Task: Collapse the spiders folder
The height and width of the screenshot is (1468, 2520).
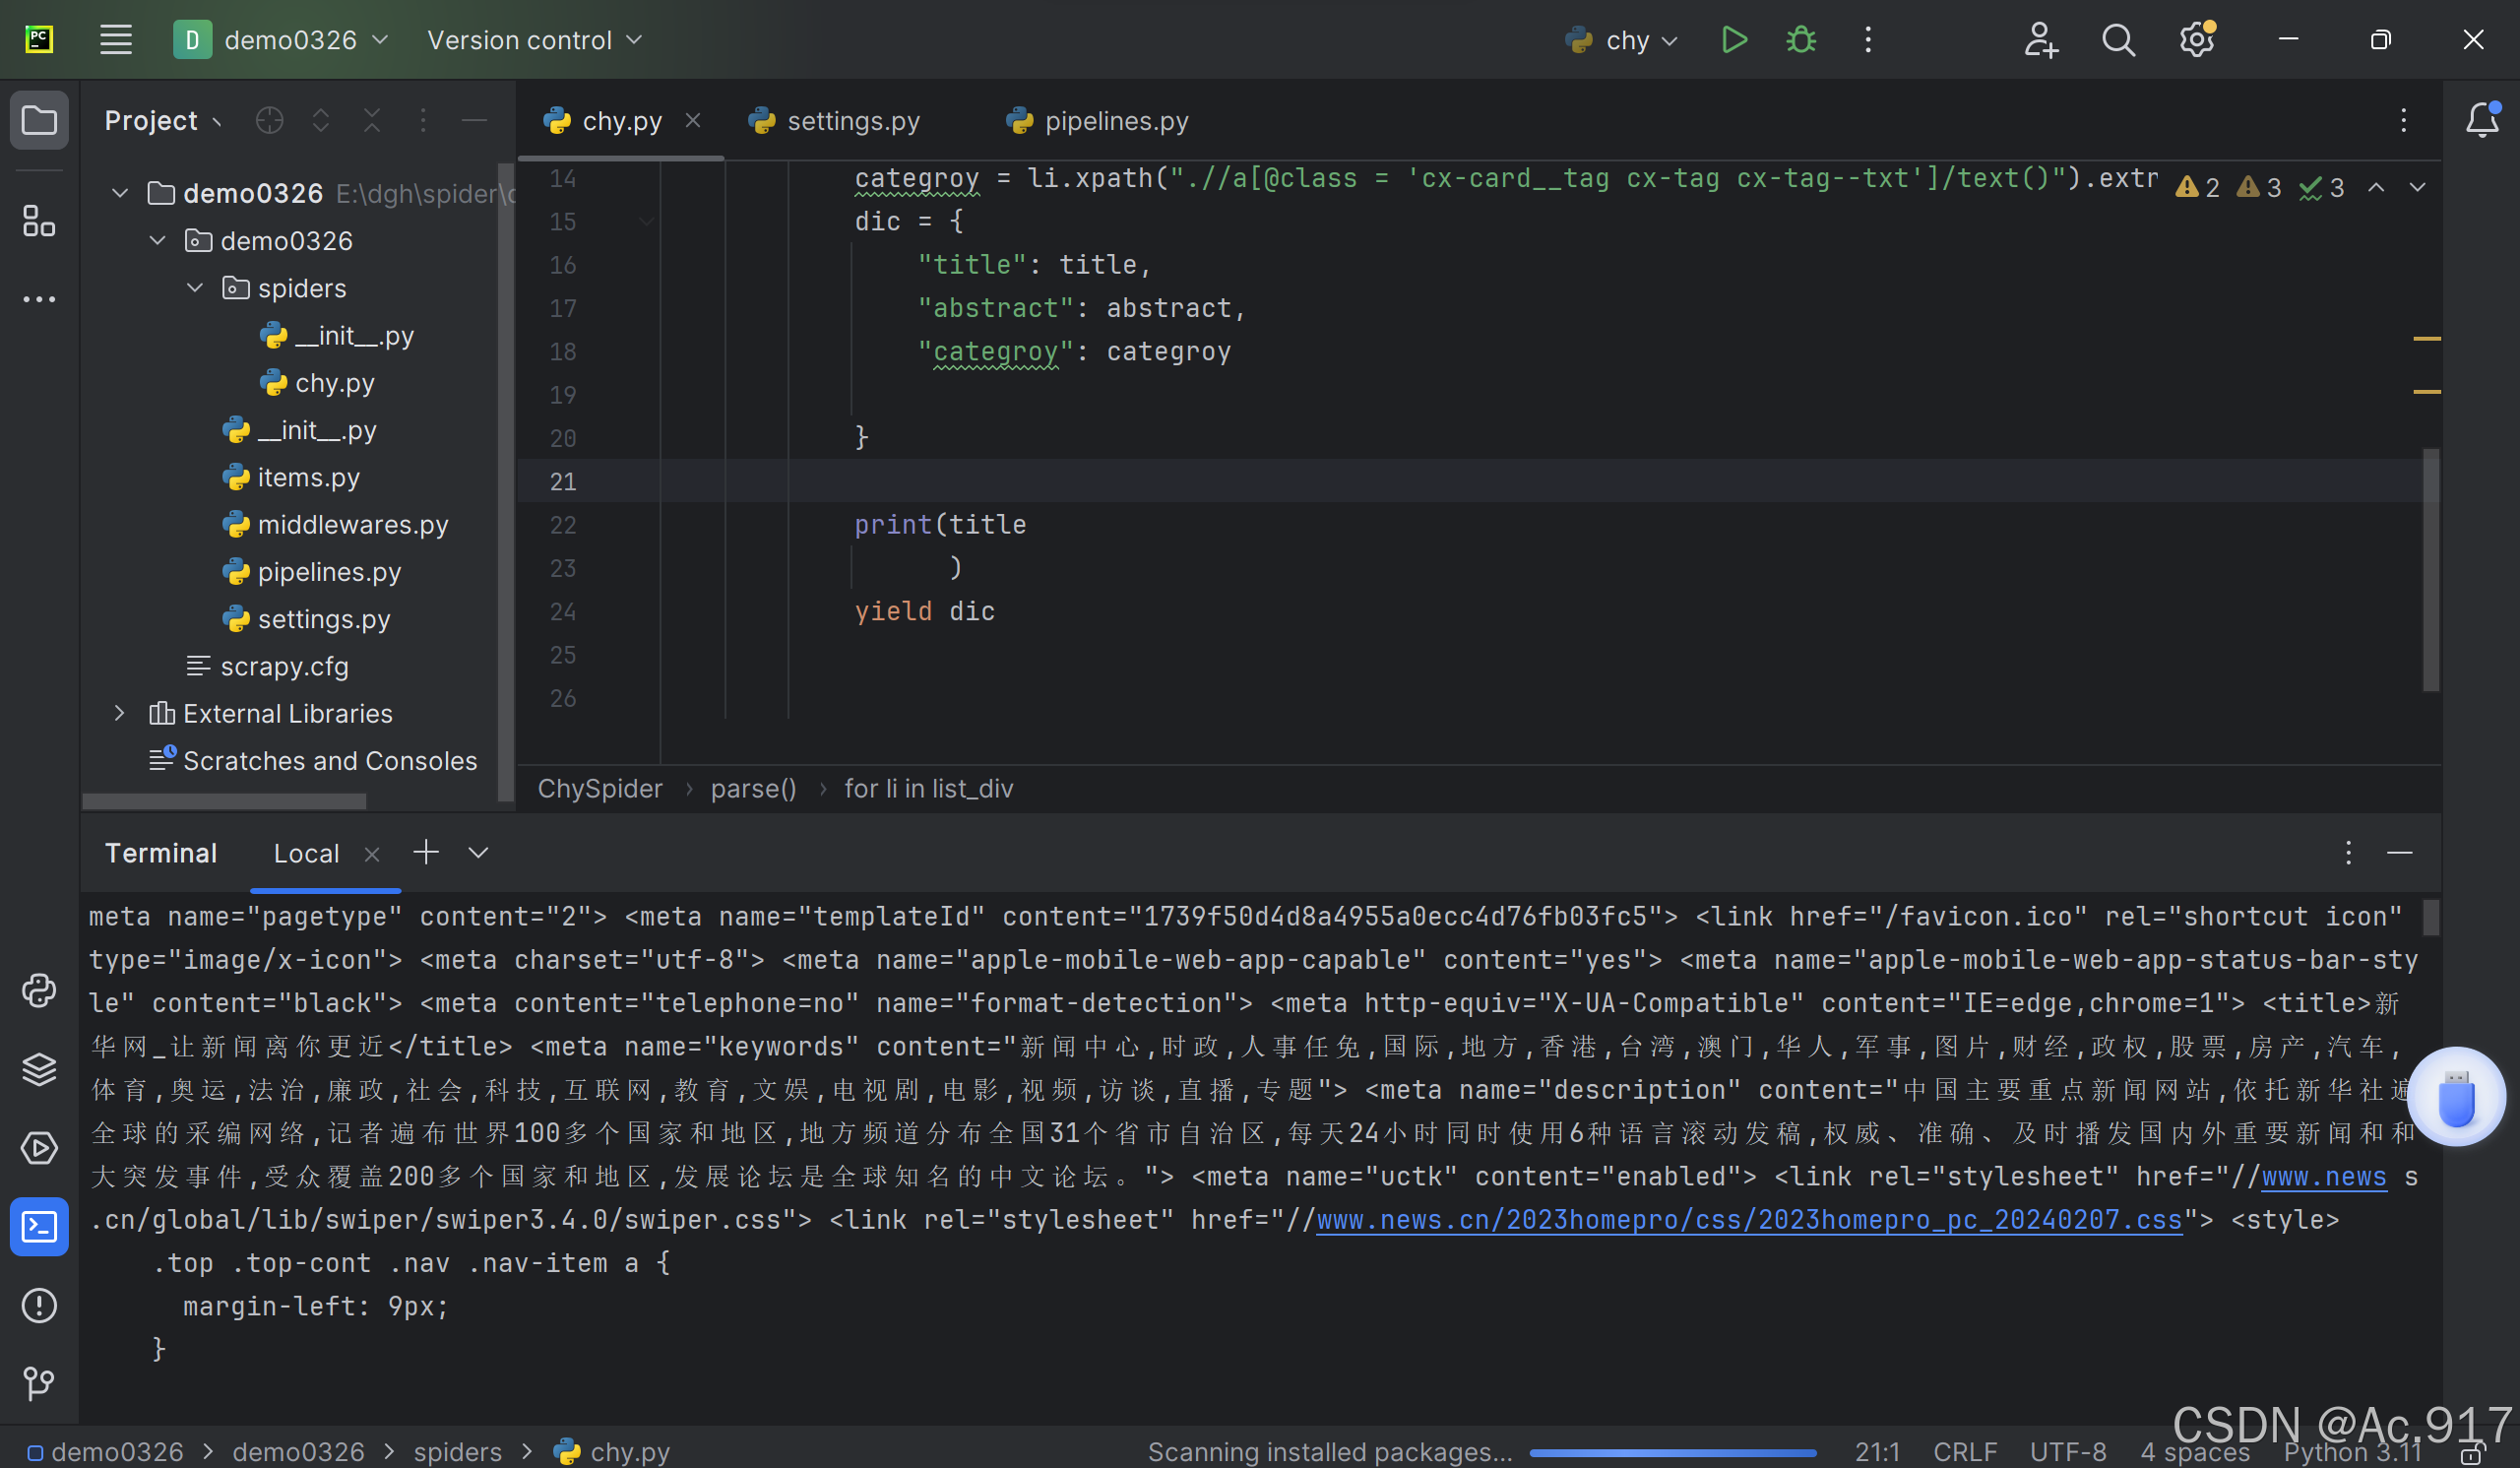Action: (195, 288)
